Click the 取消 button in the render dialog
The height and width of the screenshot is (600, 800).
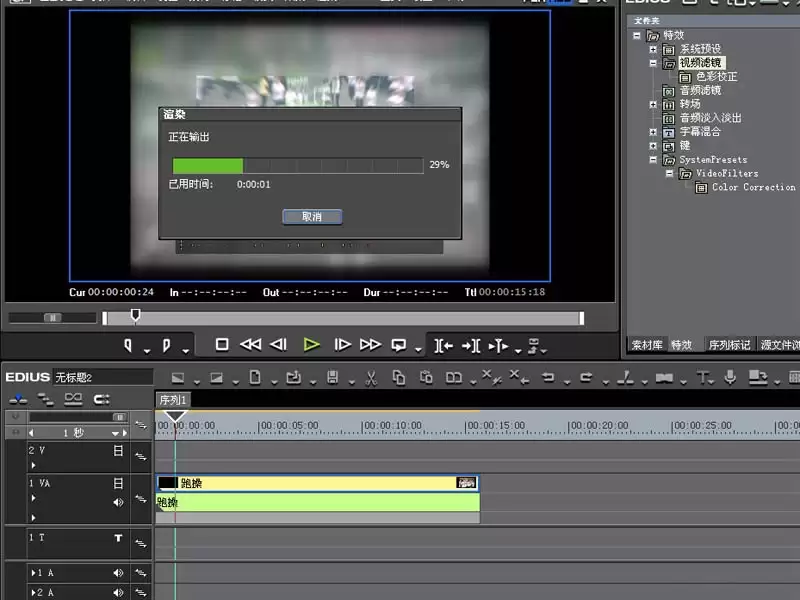312,217
